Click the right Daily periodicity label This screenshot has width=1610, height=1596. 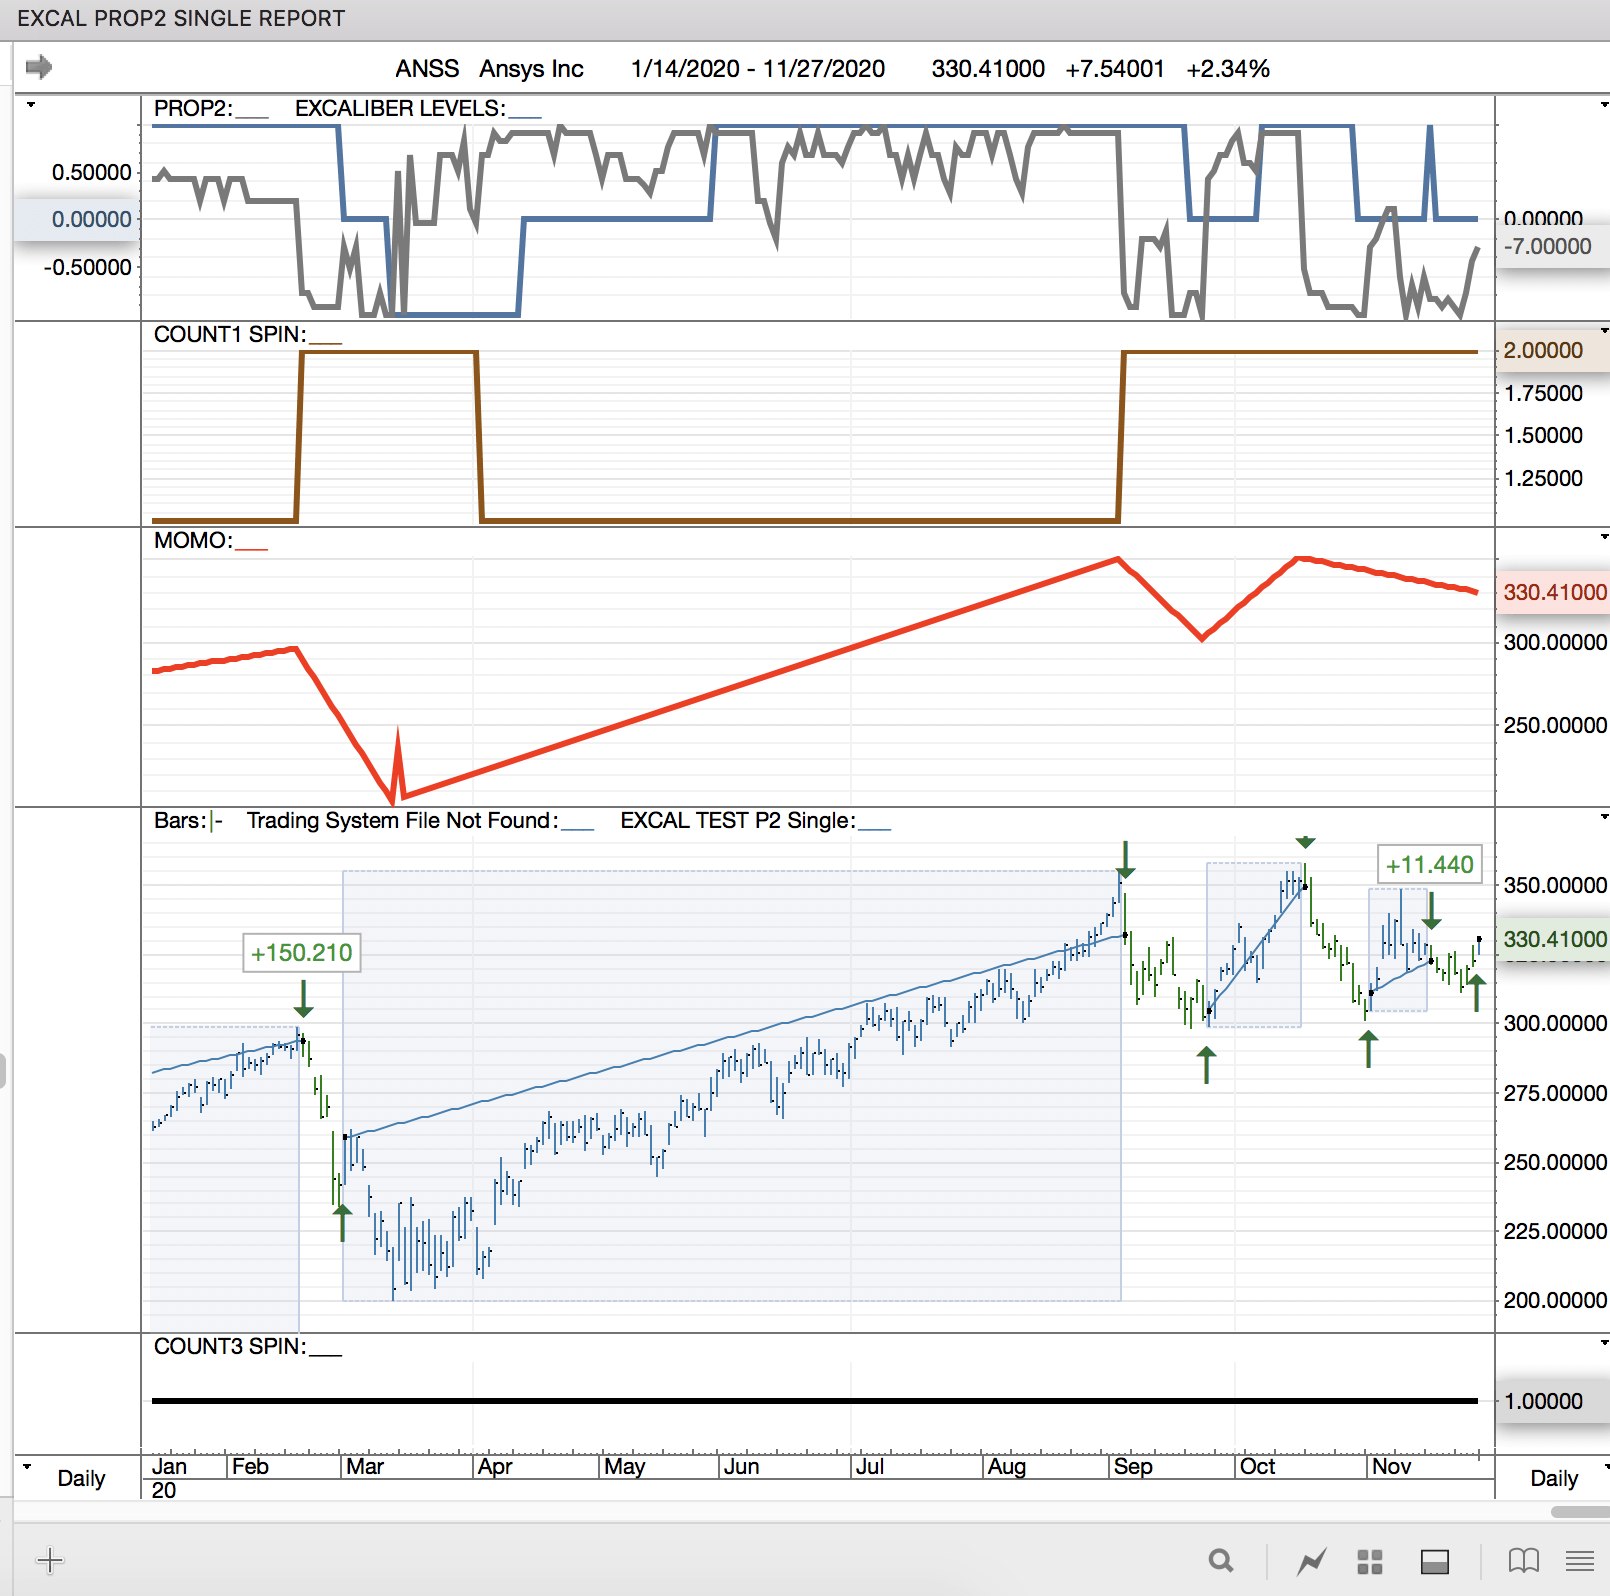(1553, 1478)
